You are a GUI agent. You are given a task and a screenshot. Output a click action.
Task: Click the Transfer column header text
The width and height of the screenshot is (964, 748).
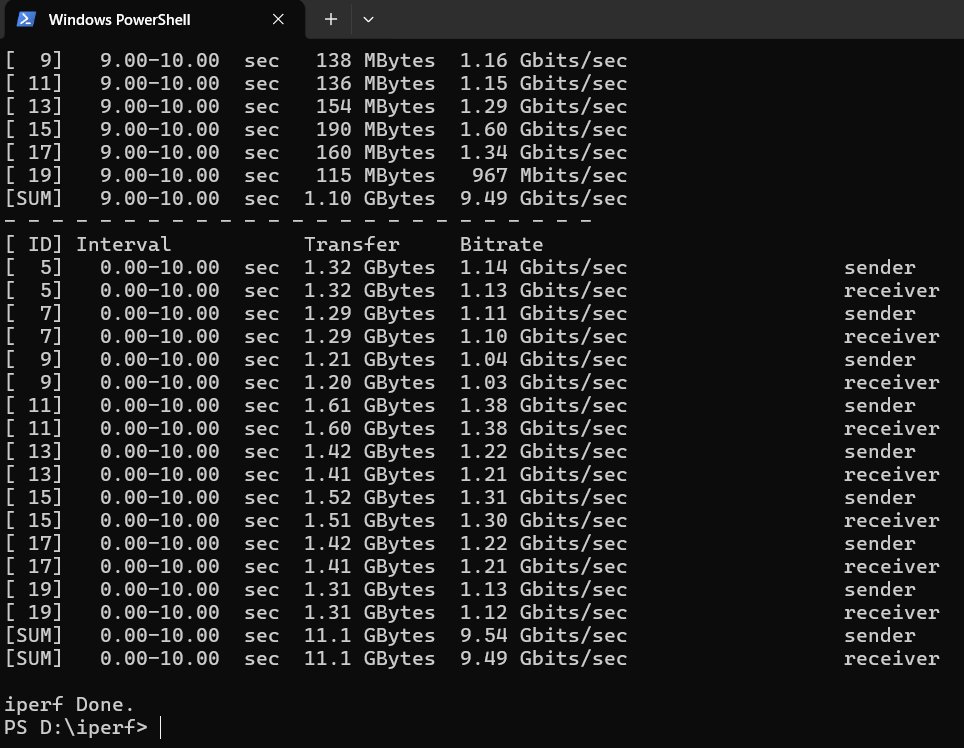[x=351, y=244]
